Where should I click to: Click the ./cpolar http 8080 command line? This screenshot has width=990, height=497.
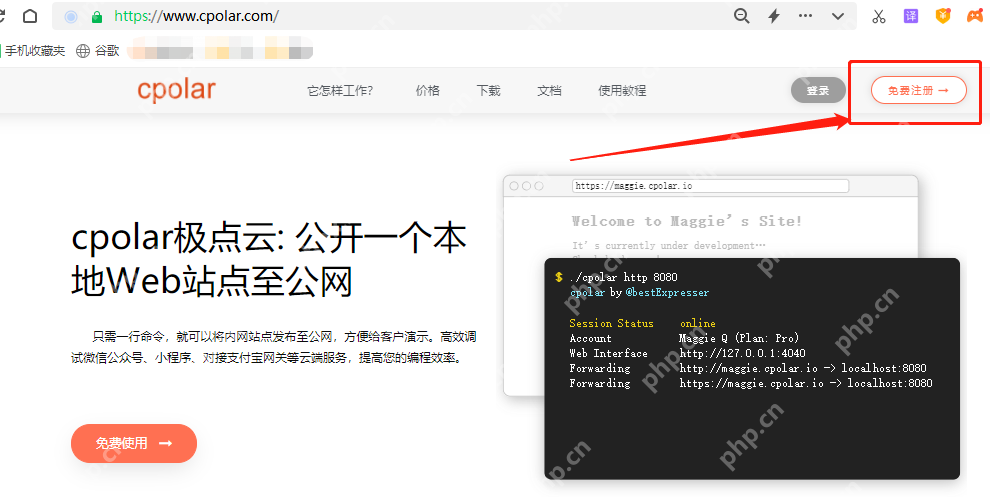623,277
